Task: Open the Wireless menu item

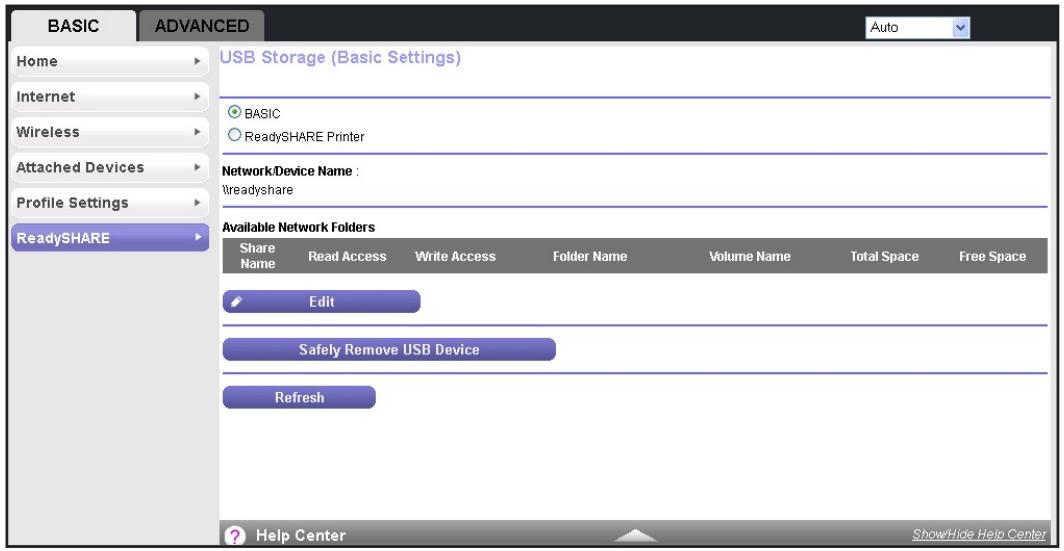Action: click(x=109, y=132)
